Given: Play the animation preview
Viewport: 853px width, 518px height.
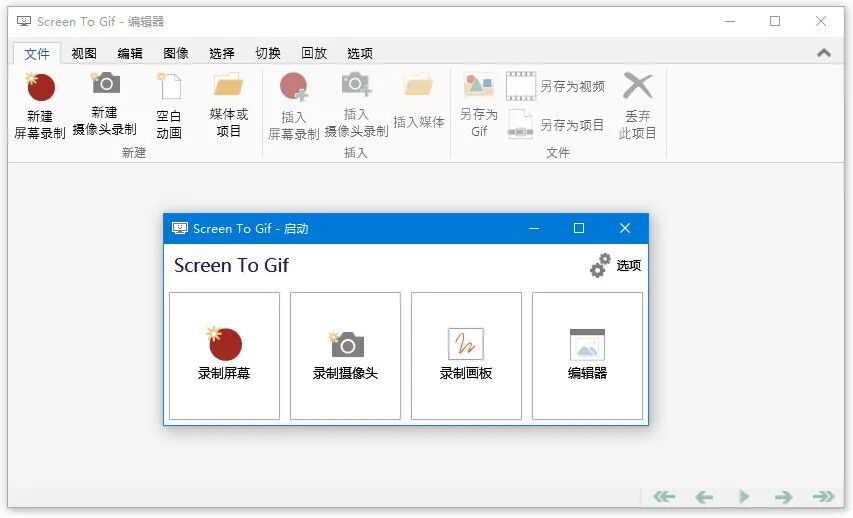Looking at the screenshot, I should point(744,496).
